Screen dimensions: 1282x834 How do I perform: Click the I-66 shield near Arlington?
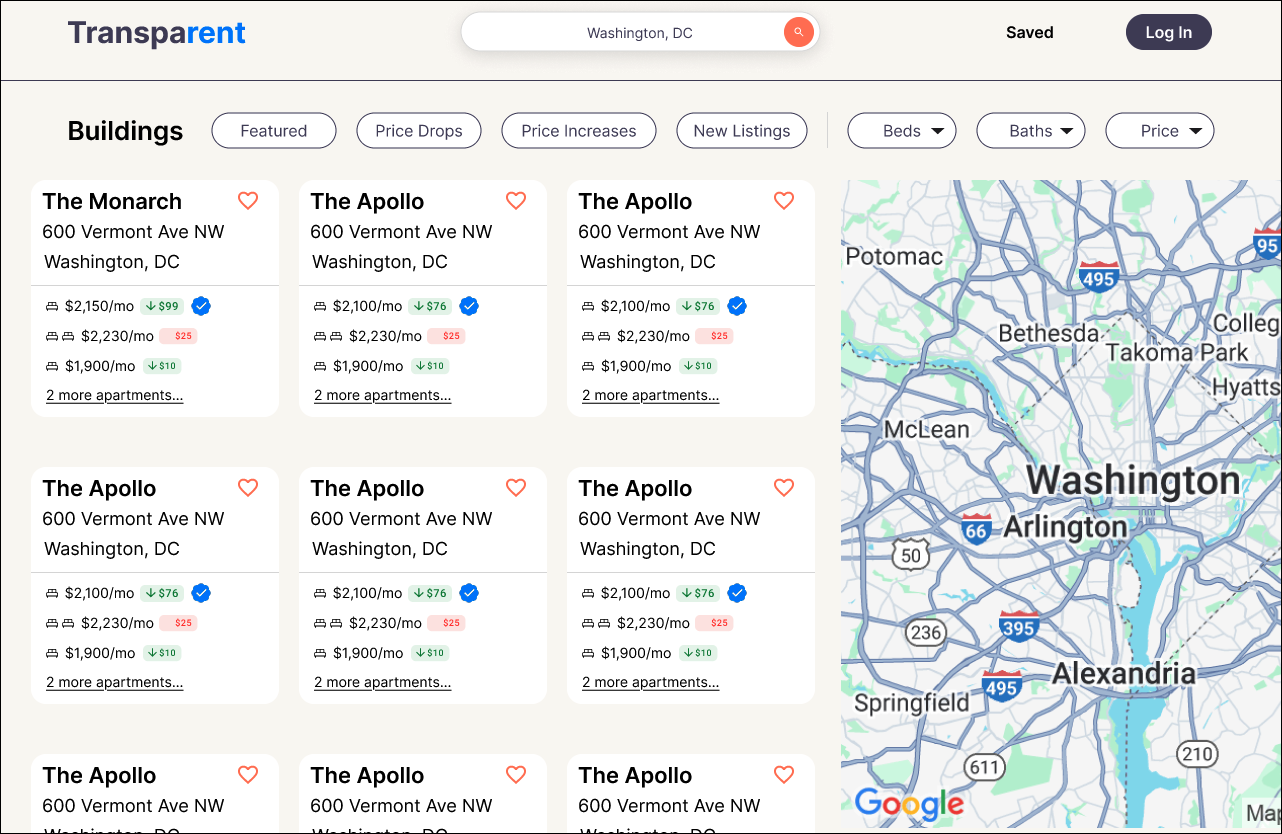[x=976, y=528]
